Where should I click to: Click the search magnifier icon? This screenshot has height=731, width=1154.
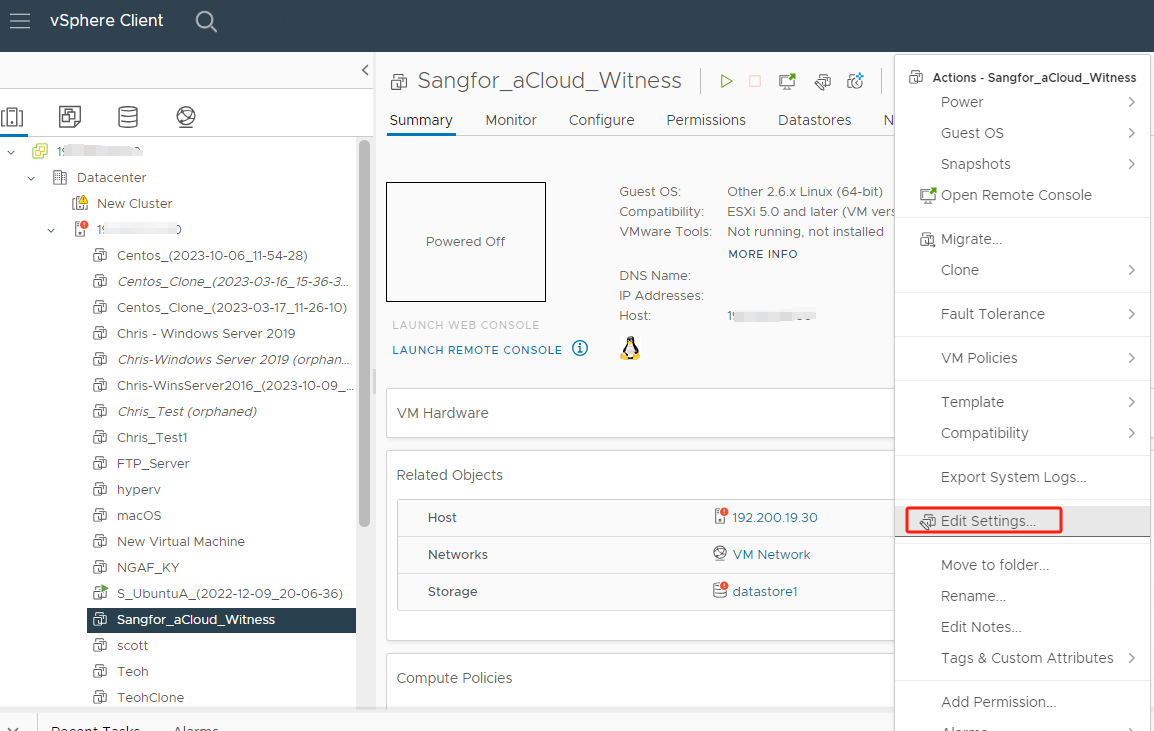click(206, 21)
